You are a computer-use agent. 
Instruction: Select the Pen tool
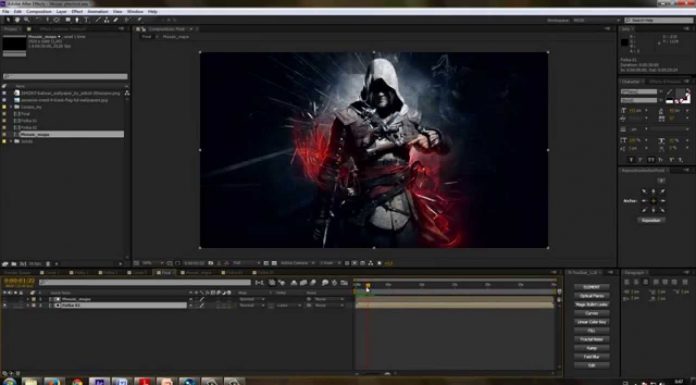[77, 20]
